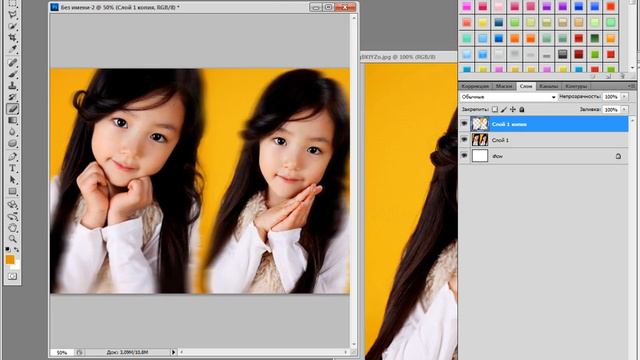Click document vertical scrollbar down arrow

click(x=354, y=344)
